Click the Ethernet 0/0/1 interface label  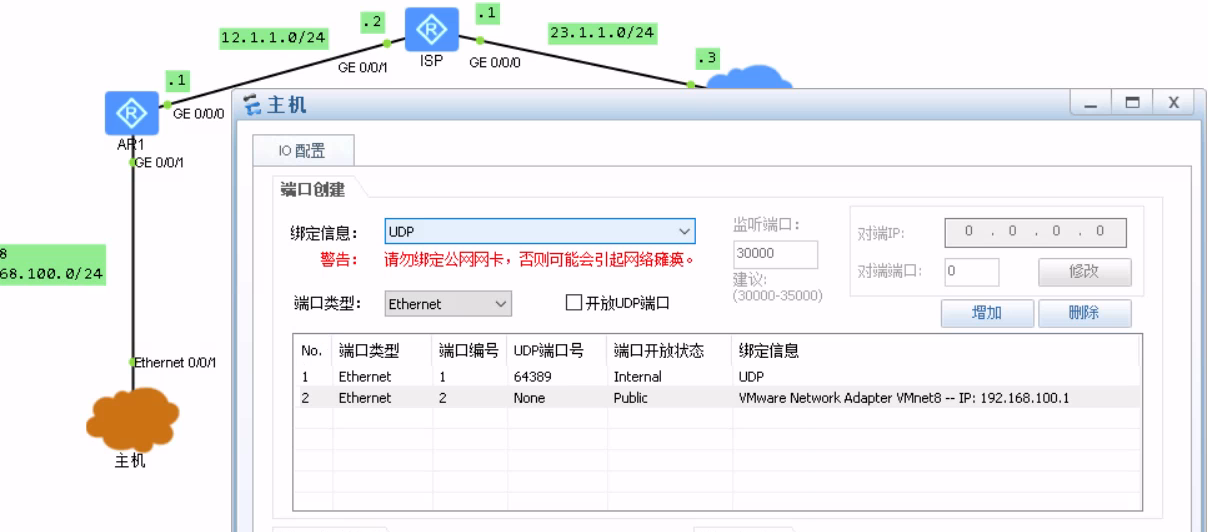pyautogui.click(x=176, y=362)
